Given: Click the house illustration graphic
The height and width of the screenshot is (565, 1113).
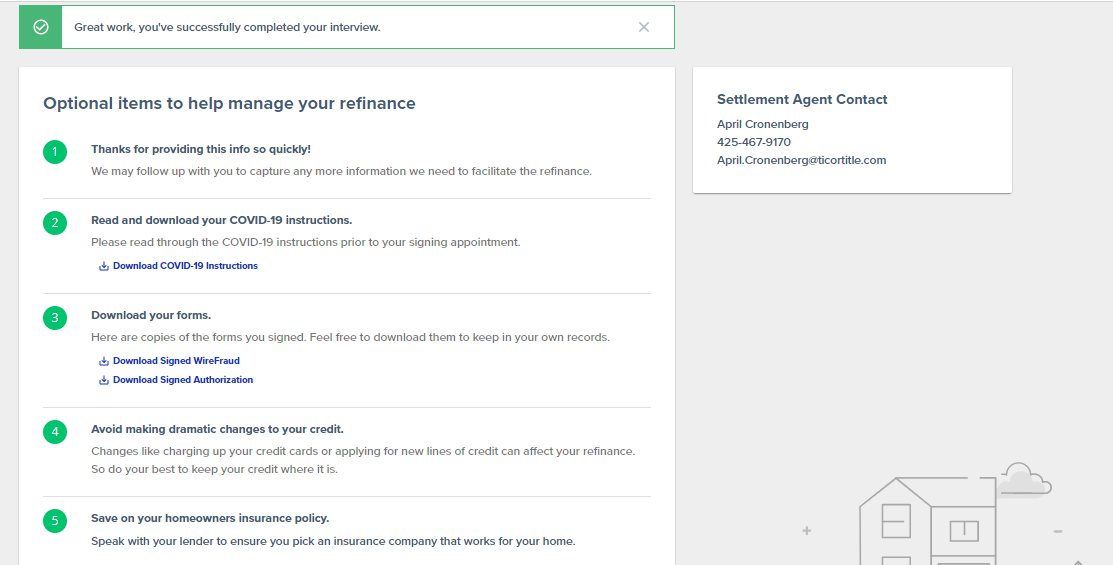Looking at the screenshot, I should (928, 522).
